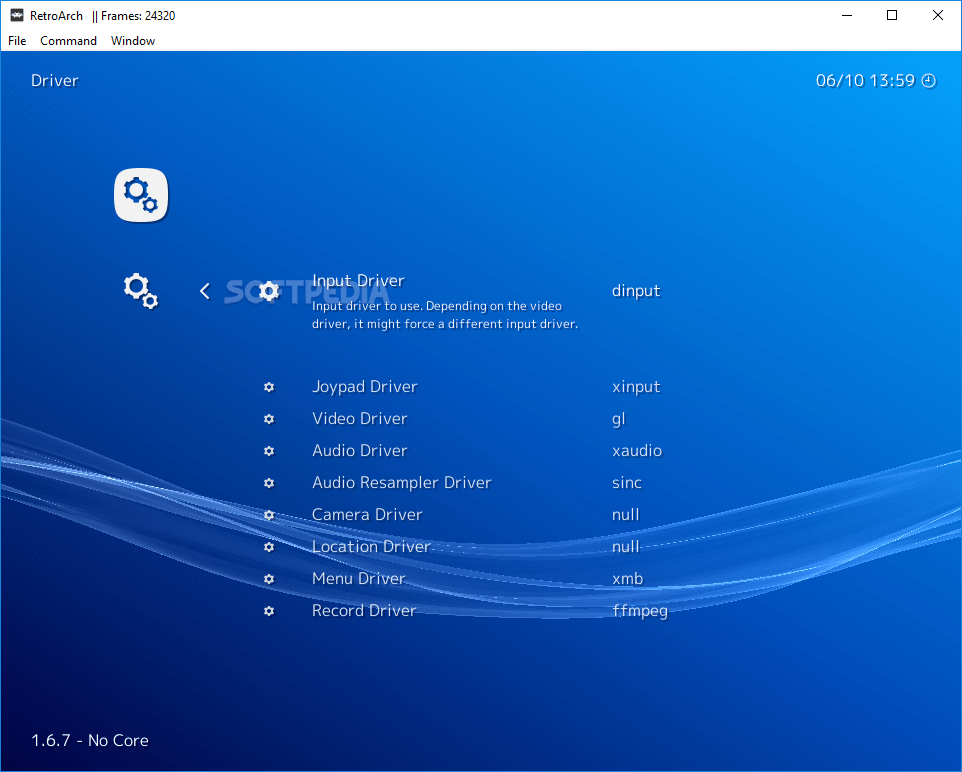The width and height of the screenshot is (962, 772).
Task: Click the gear icon beside Joypad Driver
Action: [269, 387]
